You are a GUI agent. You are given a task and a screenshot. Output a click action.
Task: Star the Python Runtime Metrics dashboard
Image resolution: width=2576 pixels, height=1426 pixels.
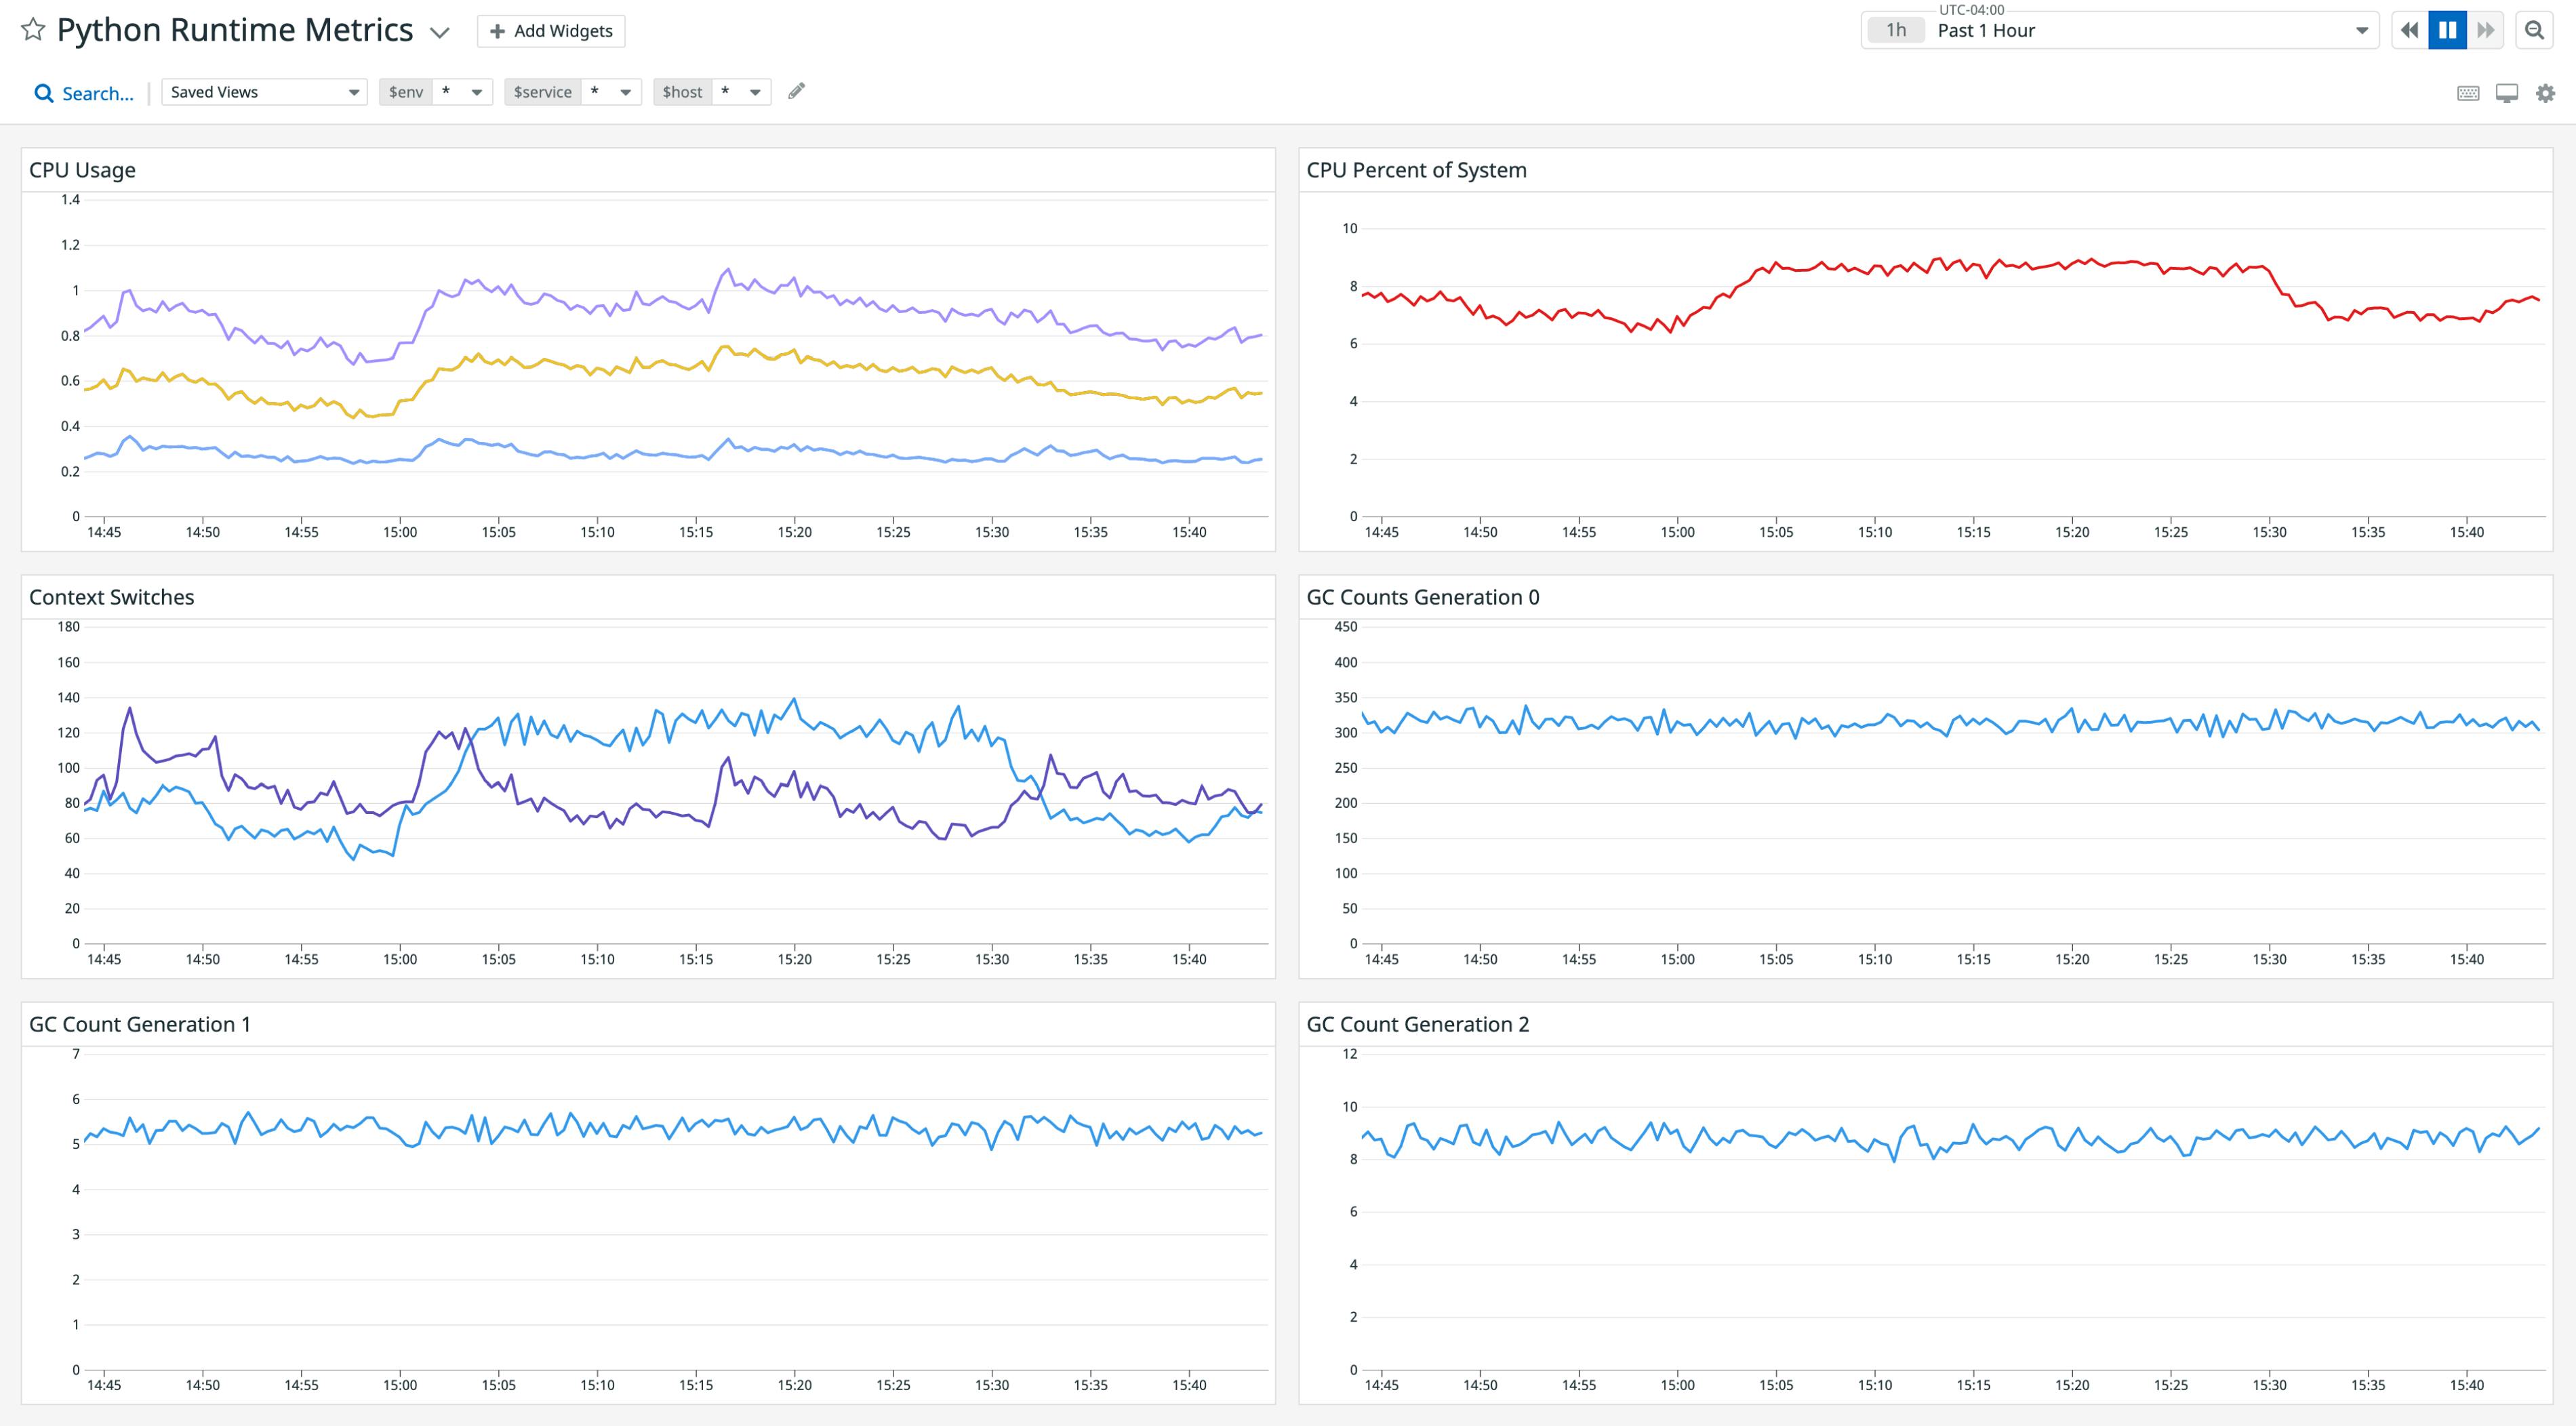pos(33,30)
